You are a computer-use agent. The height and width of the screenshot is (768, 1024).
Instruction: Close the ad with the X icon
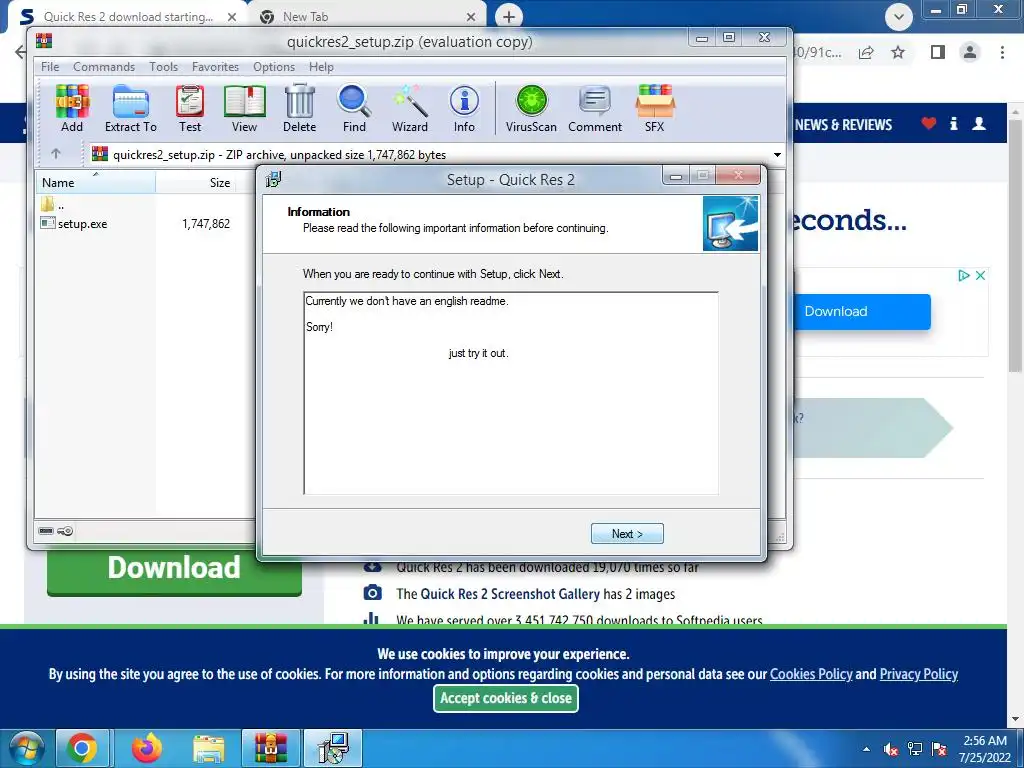pos(980,276)
